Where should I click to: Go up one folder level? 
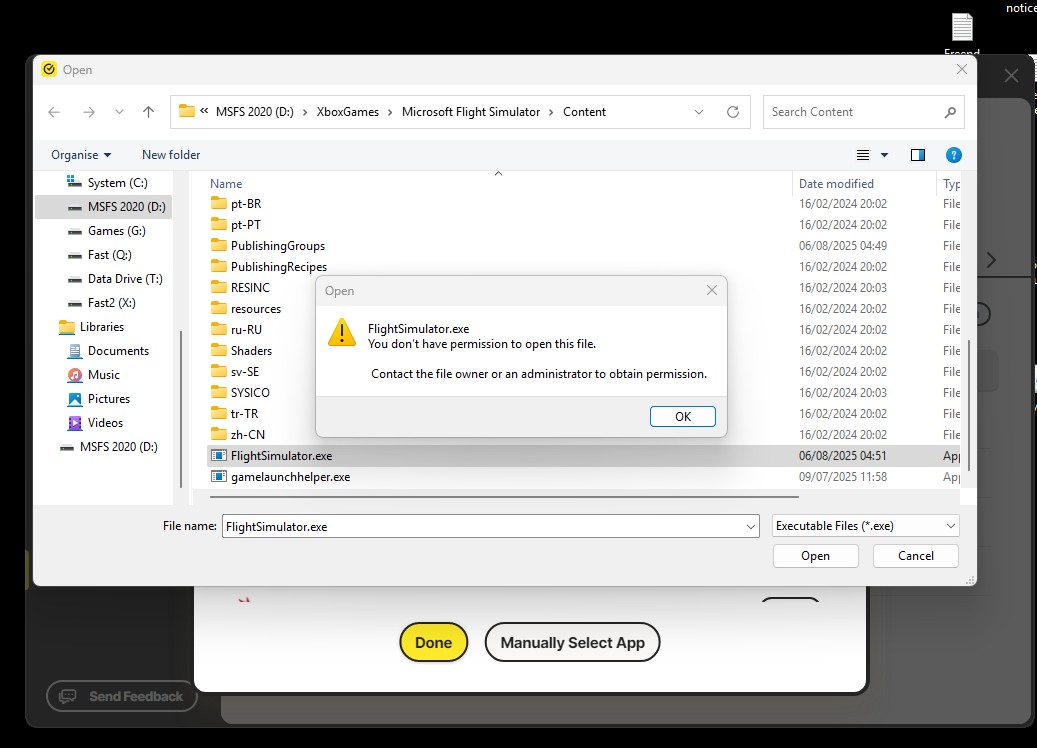pos(148,112)
